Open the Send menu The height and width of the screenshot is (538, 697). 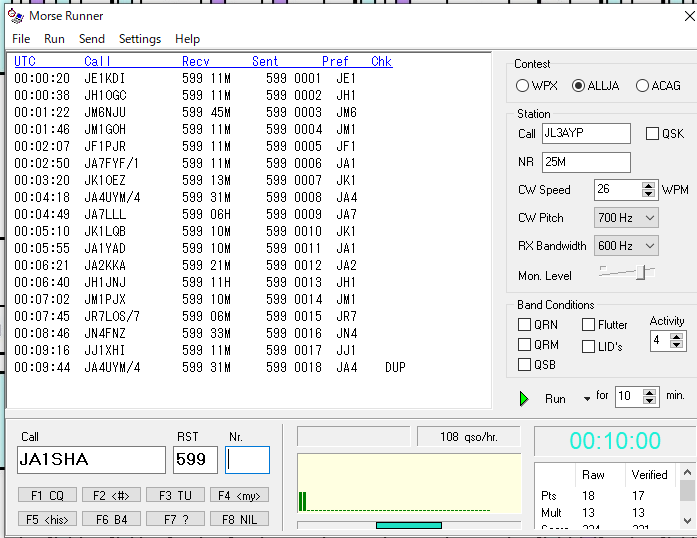pos(92,39)
